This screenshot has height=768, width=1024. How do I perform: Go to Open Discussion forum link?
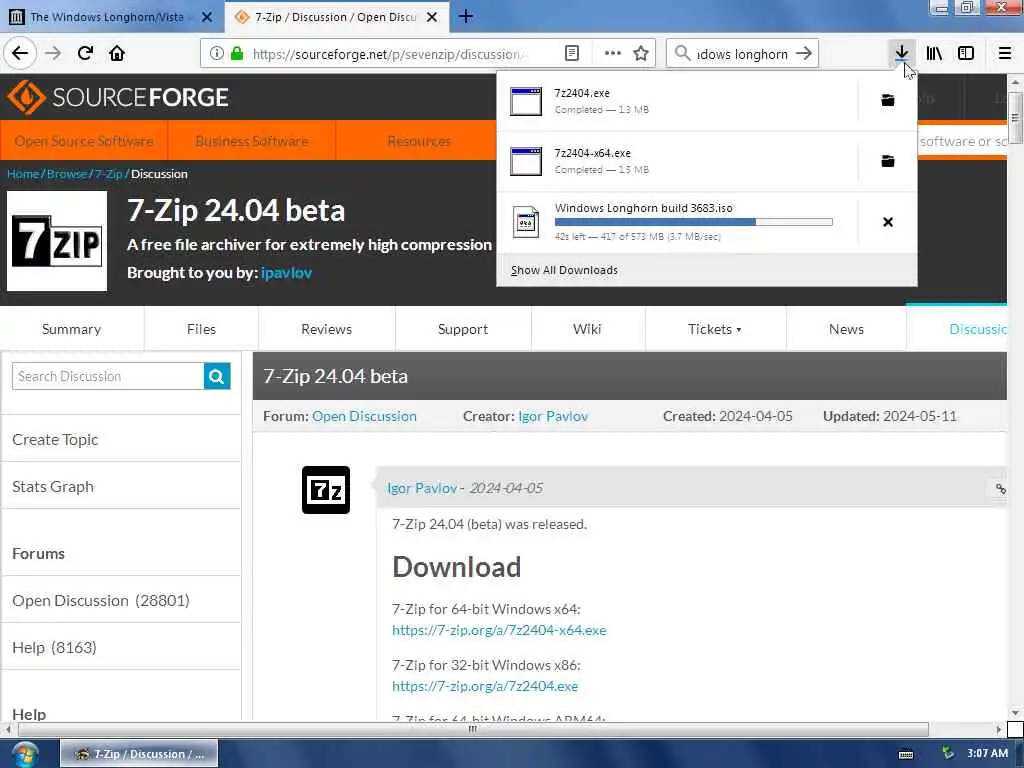tap(364, 416)
